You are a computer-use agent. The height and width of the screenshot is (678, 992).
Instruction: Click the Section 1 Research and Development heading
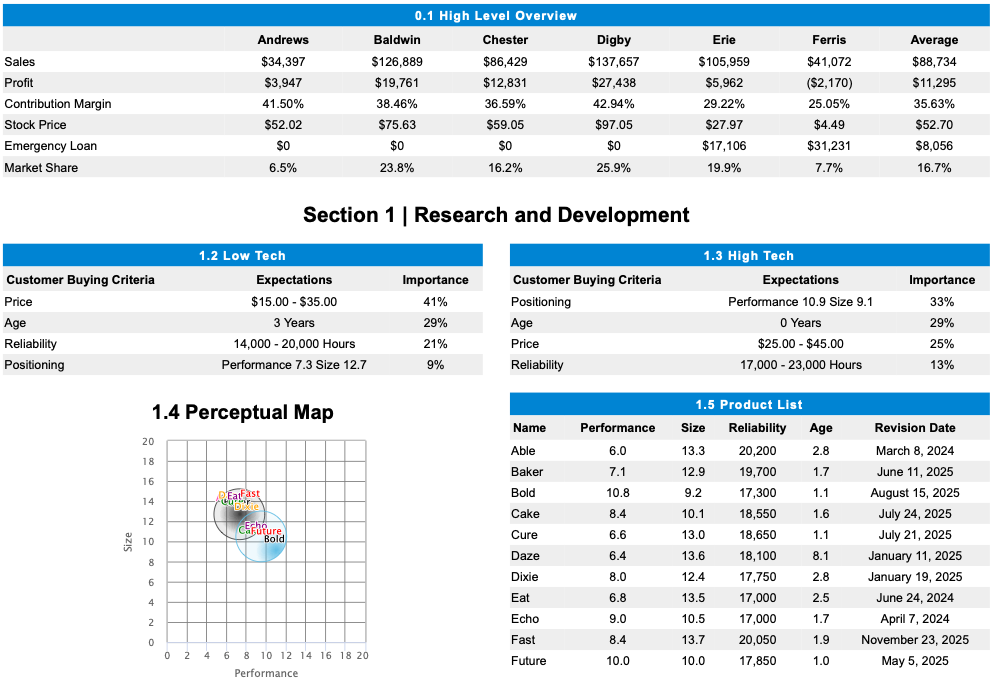[x=496, y=214]
